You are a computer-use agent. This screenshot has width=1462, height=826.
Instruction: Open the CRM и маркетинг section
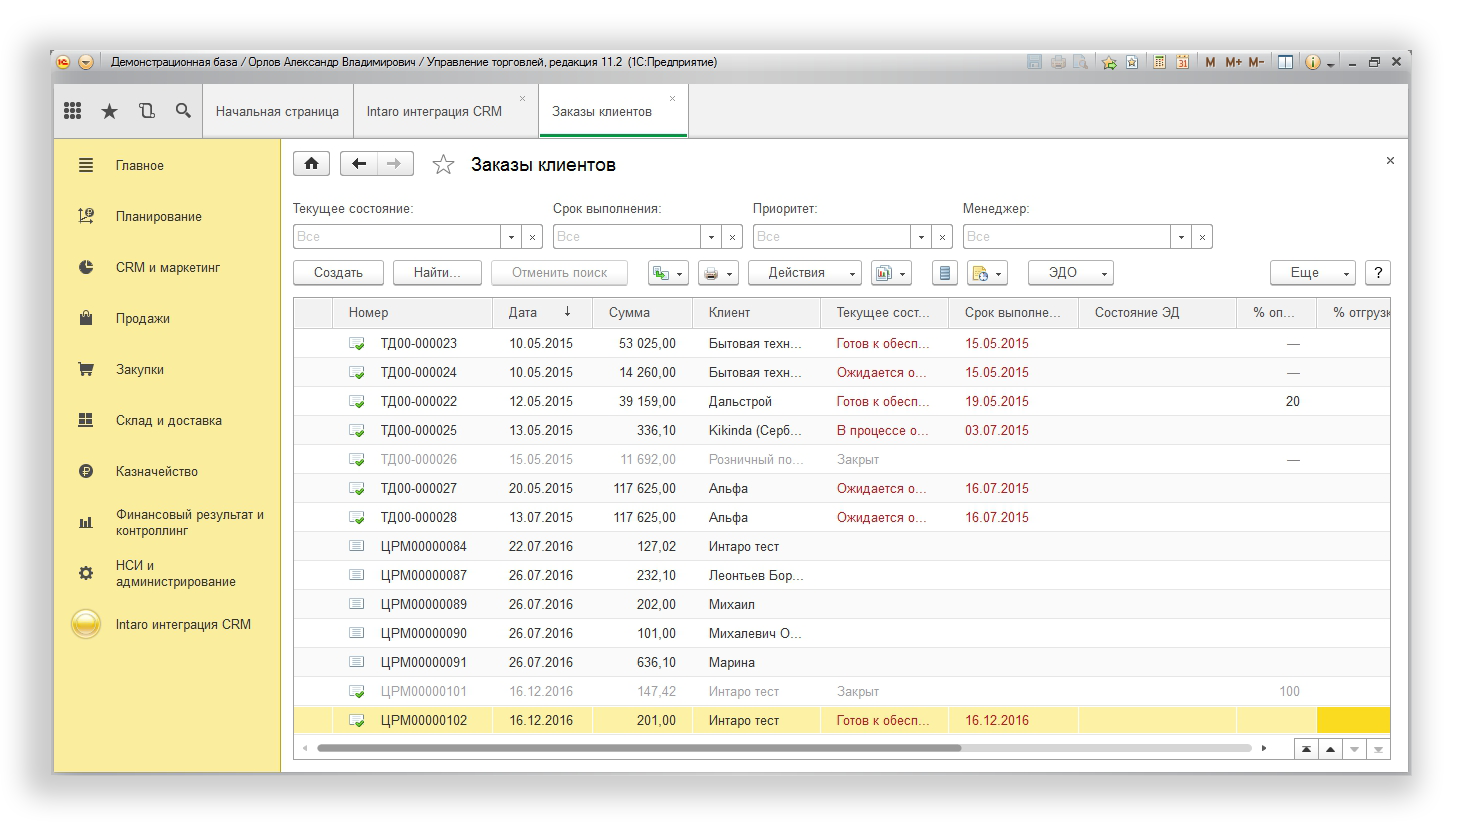click(x=167, y=267)
